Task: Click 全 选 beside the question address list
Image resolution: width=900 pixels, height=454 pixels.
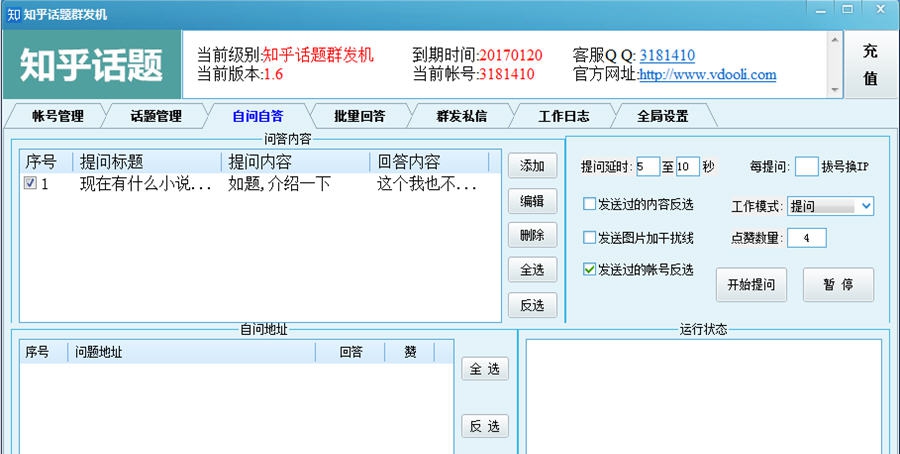Action: click(485, 368)
